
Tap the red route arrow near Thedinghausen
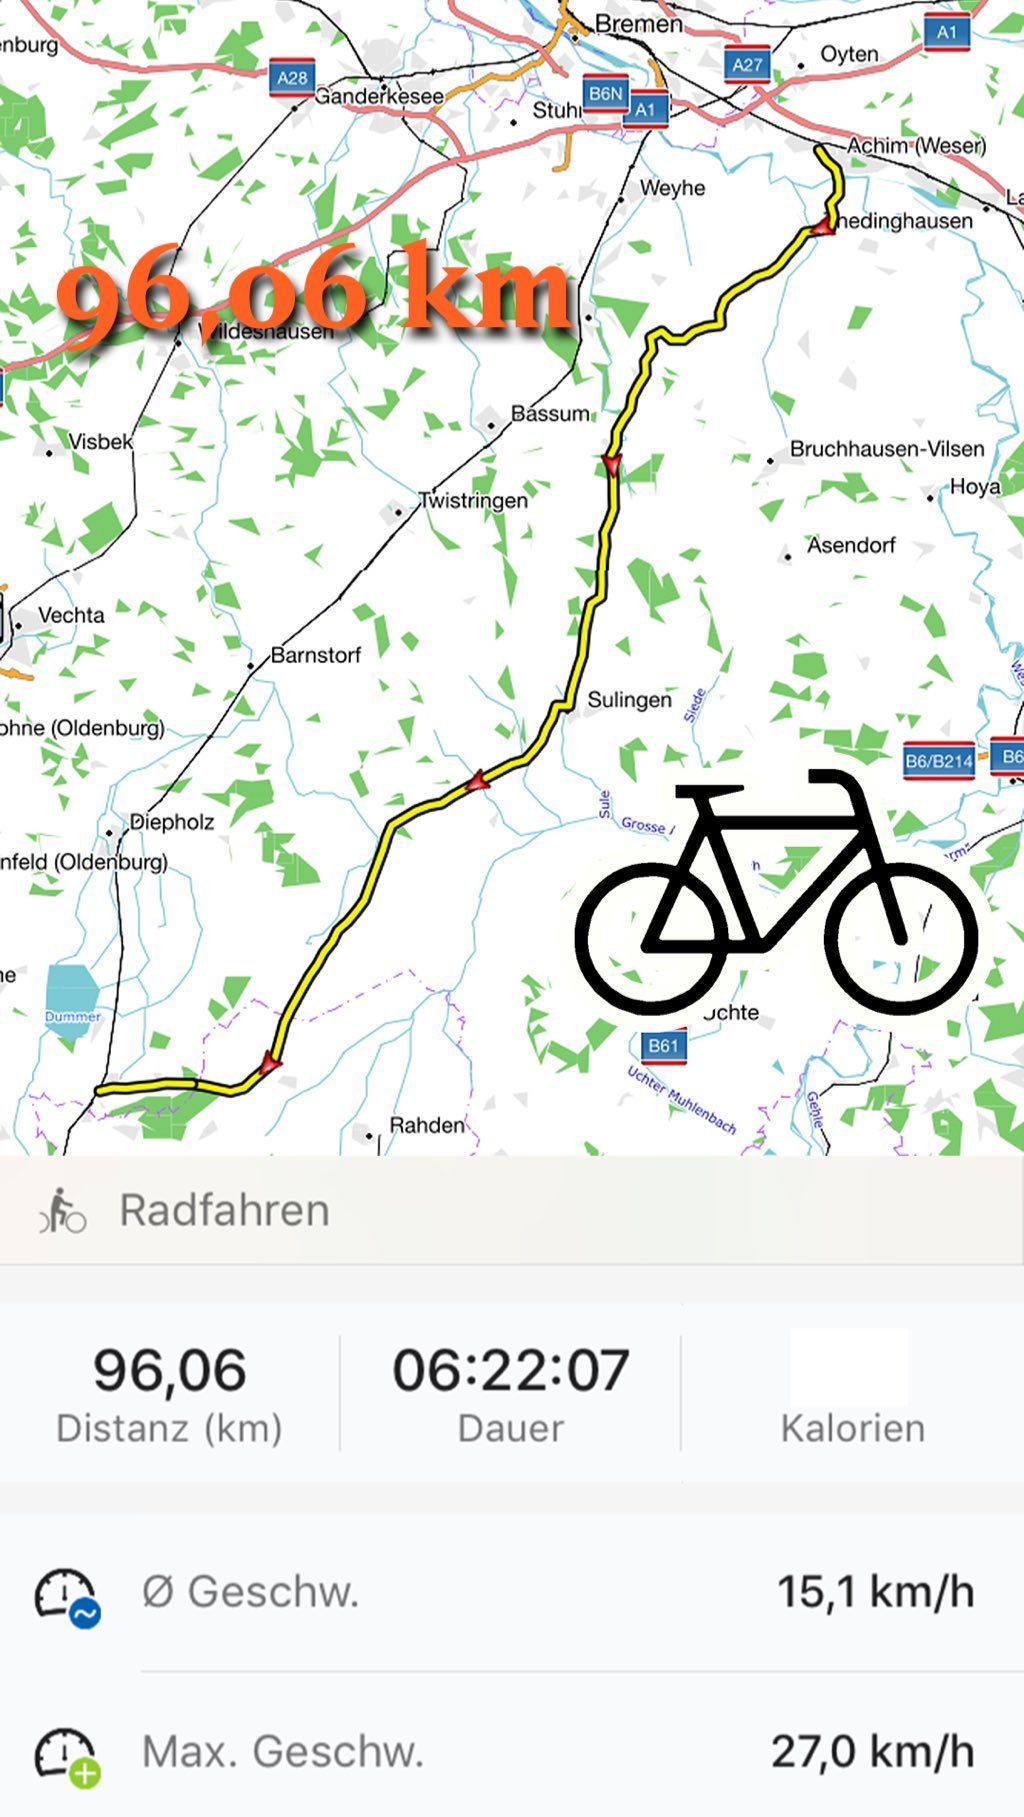(823, 227)
